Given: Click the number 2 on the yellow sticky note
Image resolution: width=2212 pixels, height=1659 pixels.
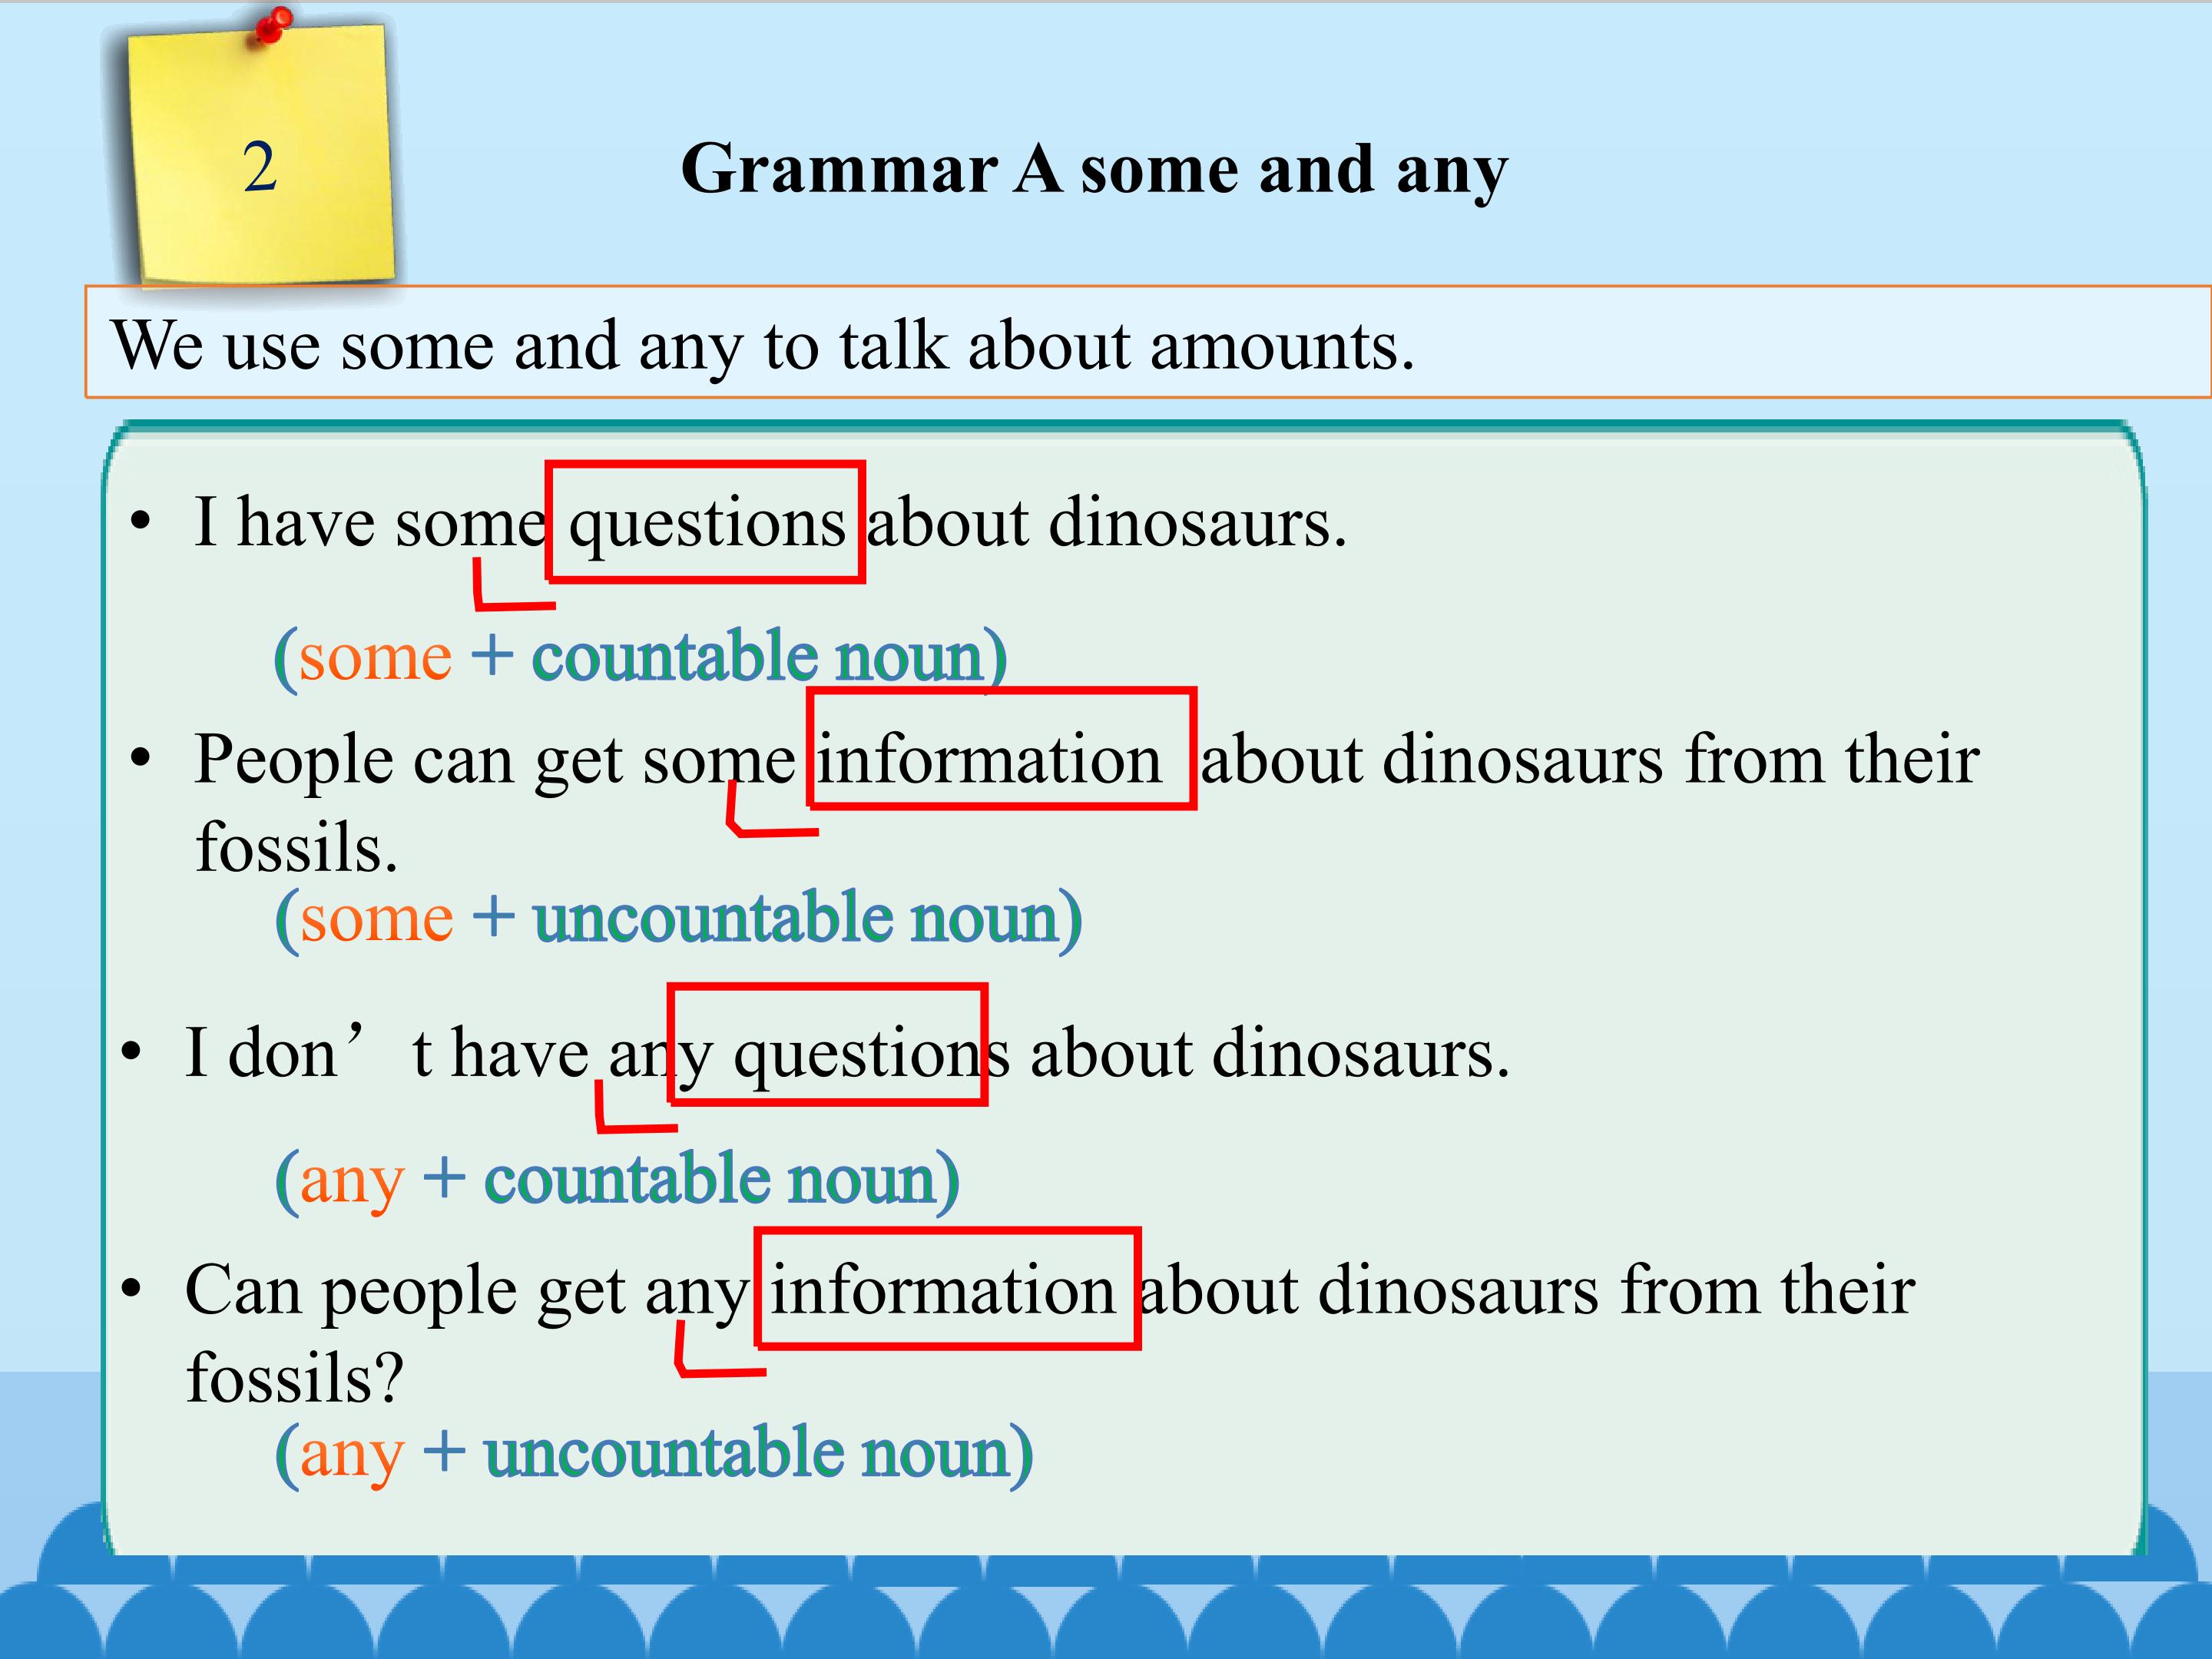Looking at the screenshot, I should pos(259,167).
